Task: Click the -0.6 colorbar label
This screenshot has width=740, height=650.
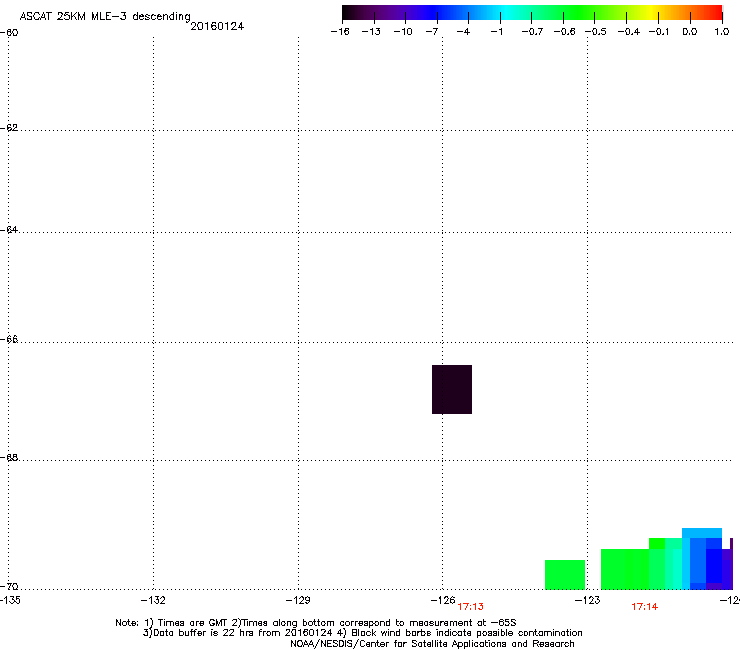Action: pos(564,32)
